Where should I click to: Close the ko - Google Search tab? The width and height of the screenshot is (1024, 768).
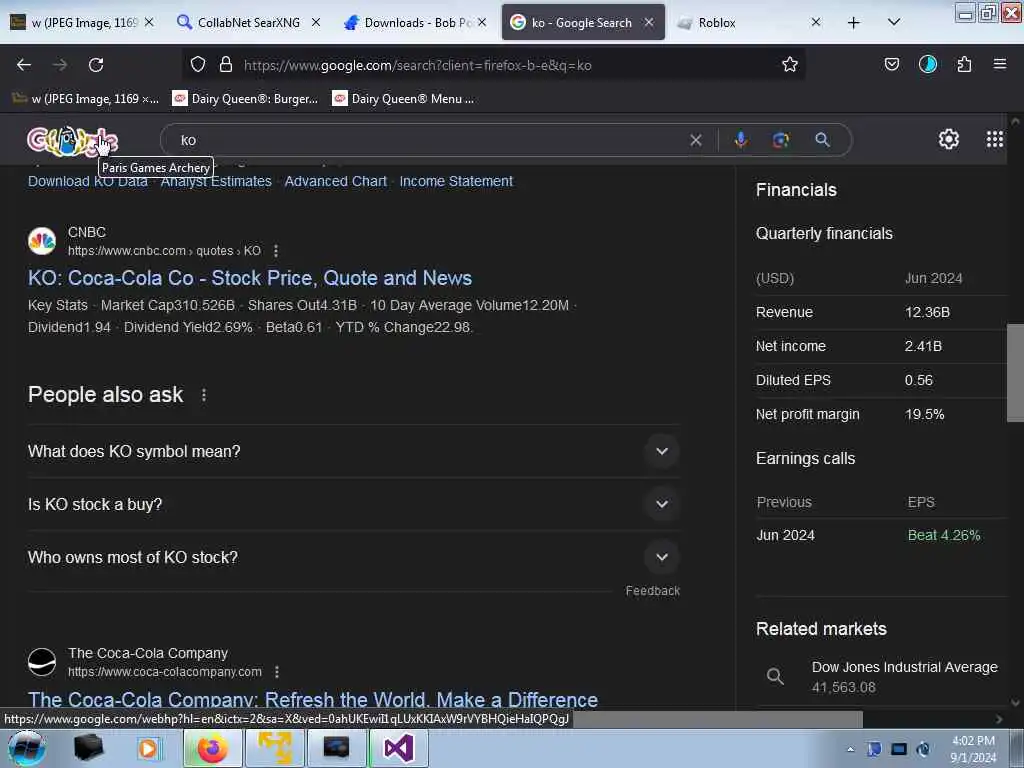click(x=648, y=22)
